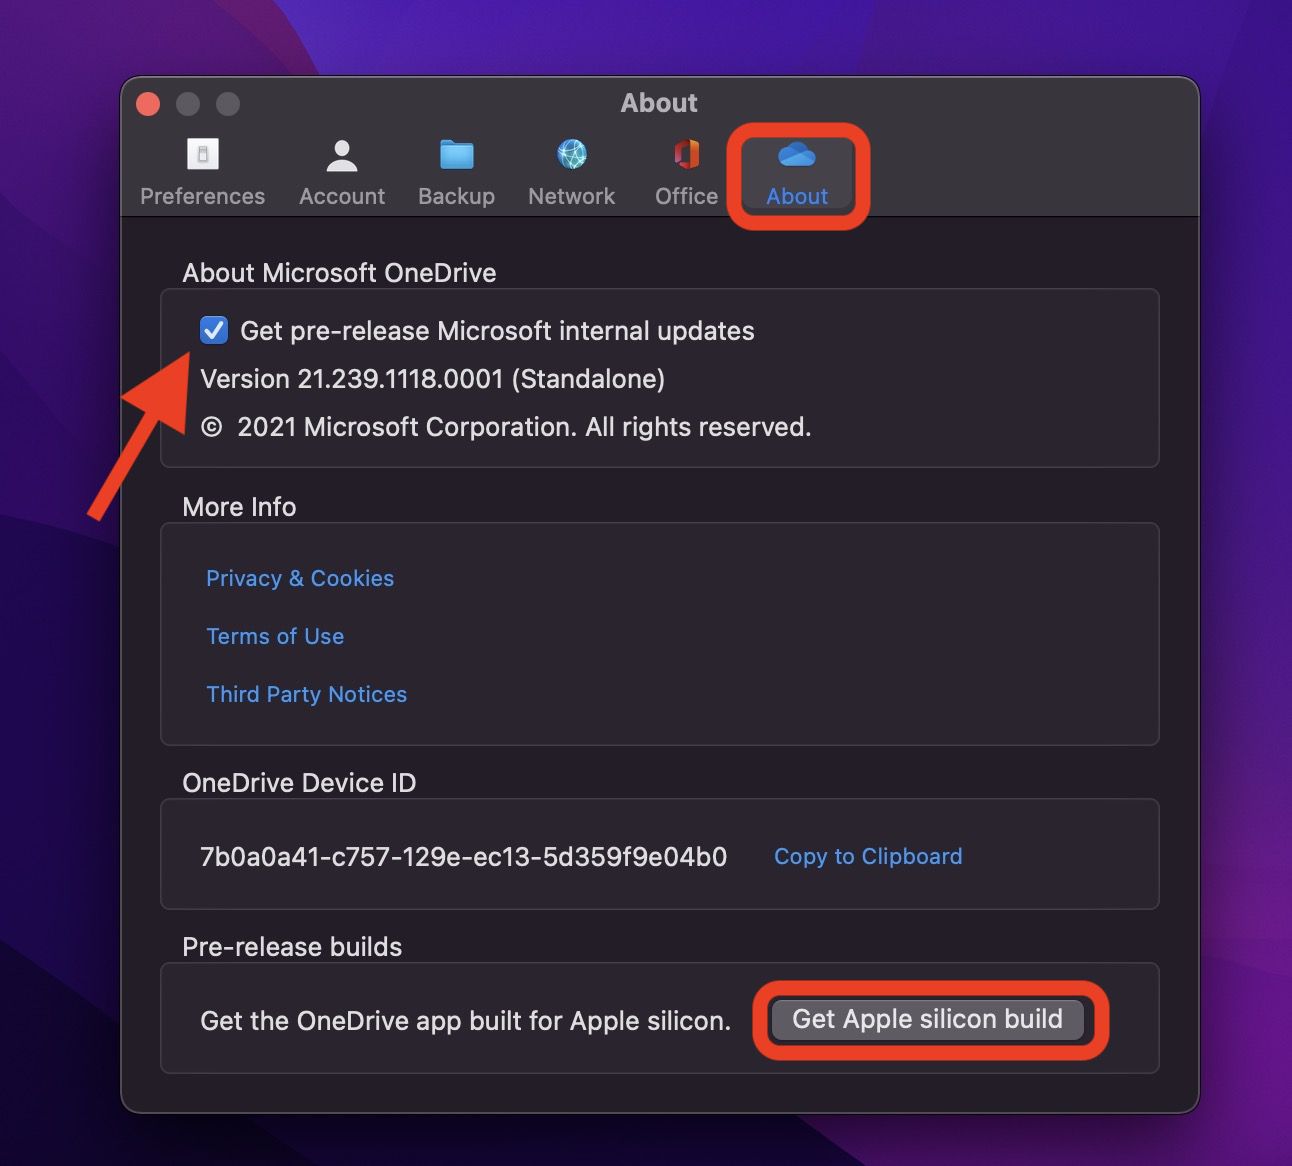Select the OneDrive device ID text

coord(464,857)
